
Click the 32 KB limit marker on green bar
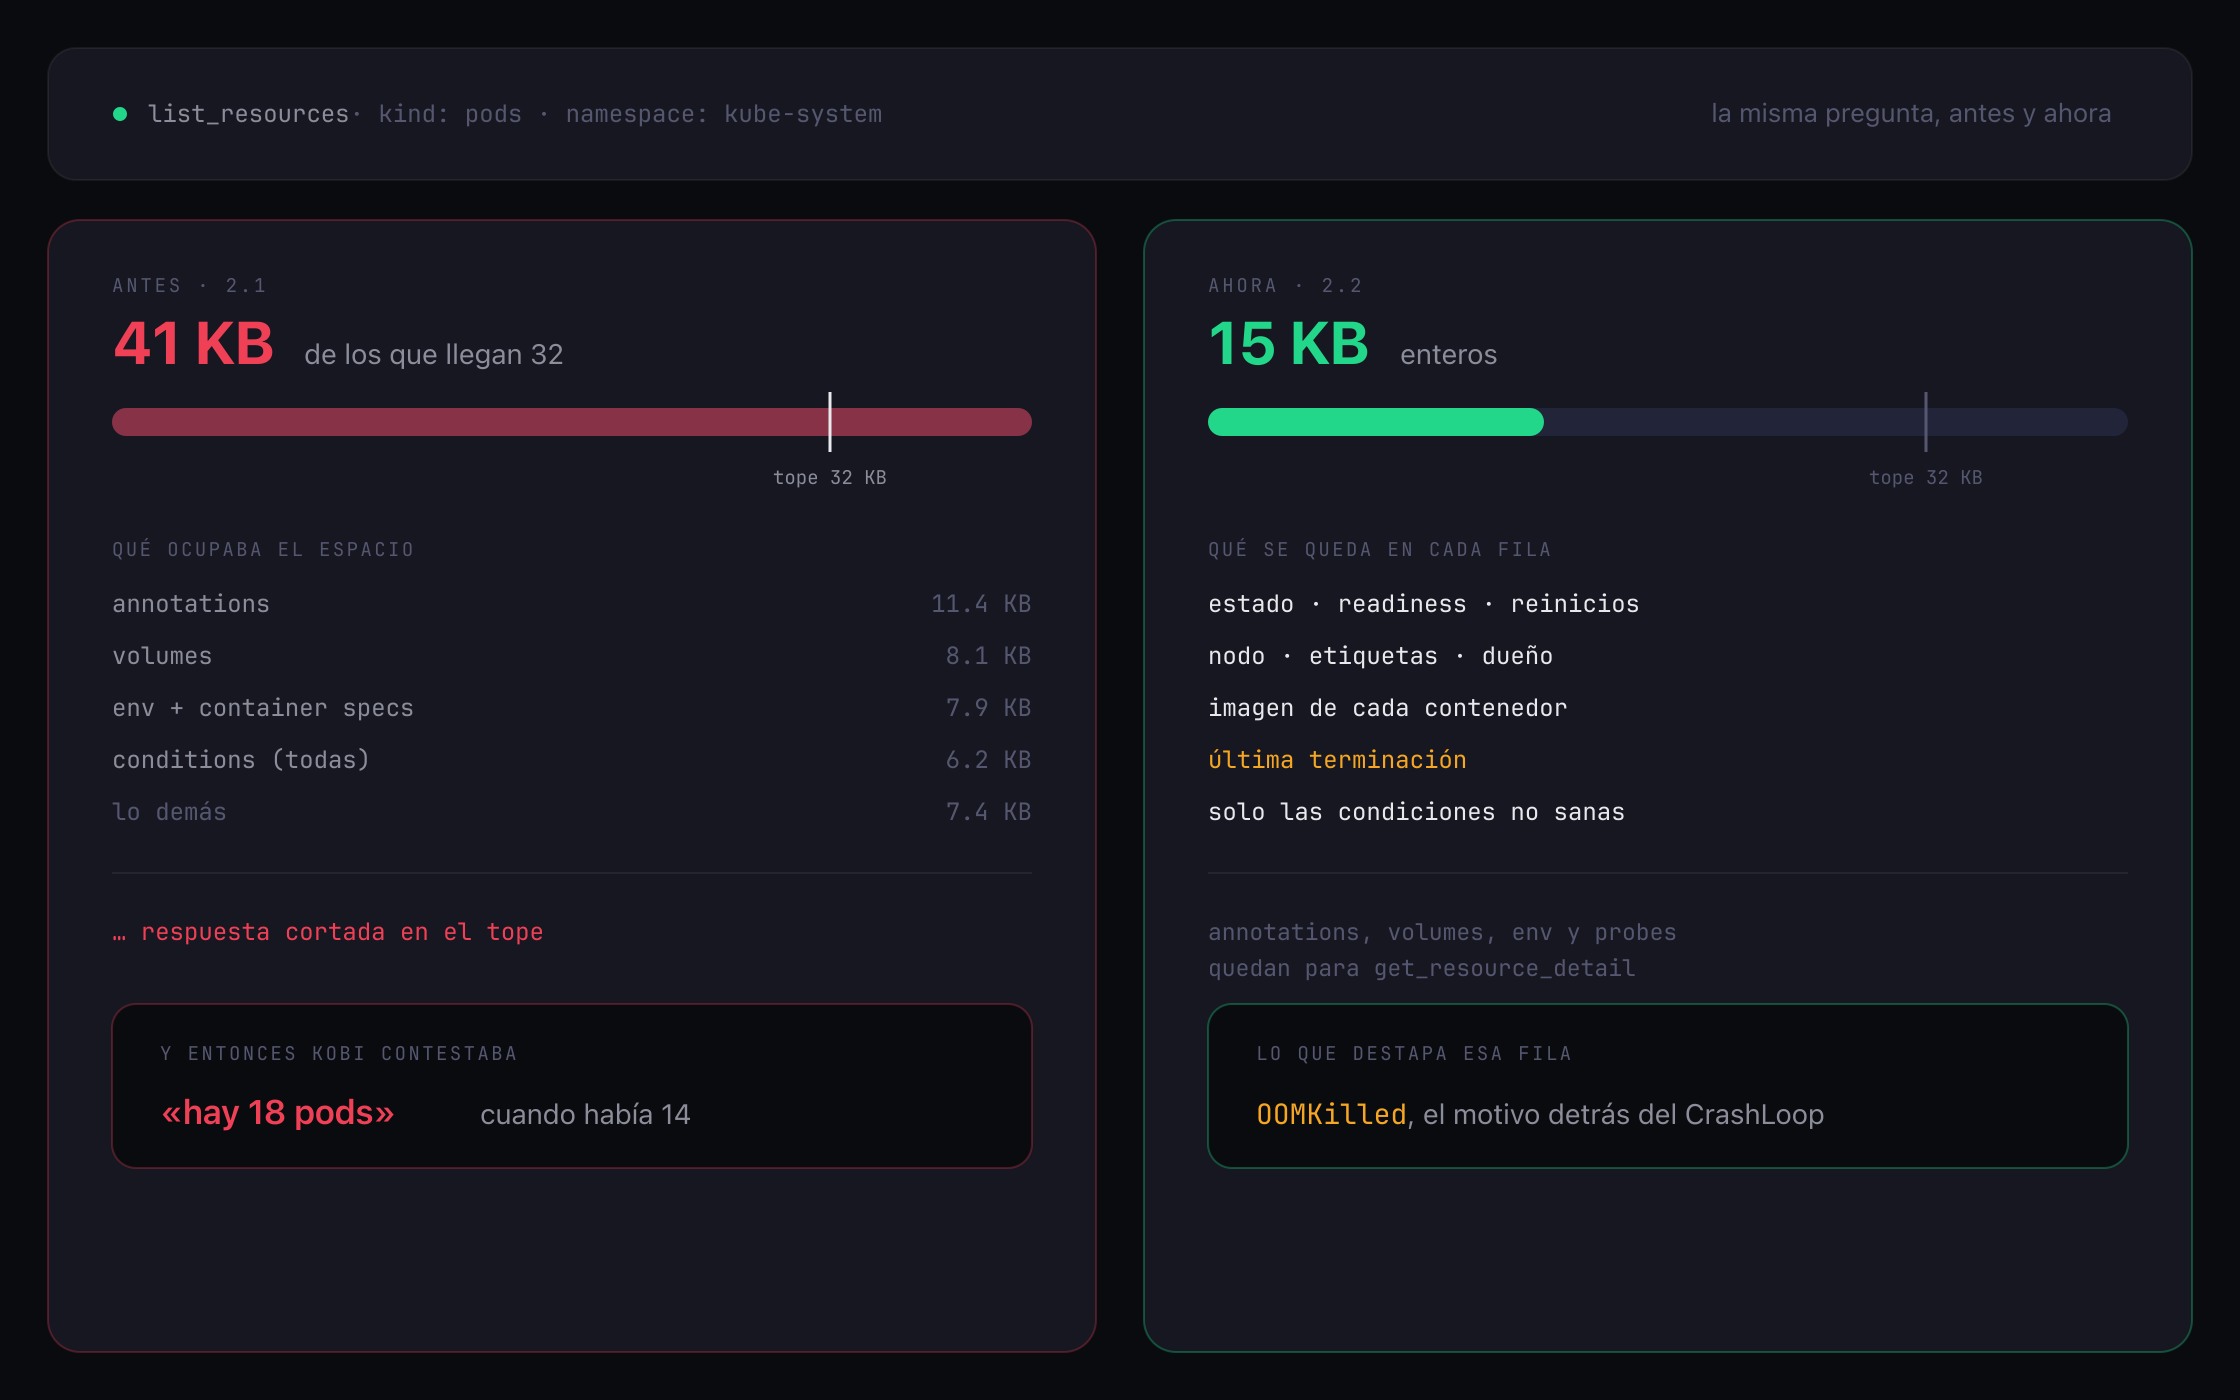coord(1926,422)
